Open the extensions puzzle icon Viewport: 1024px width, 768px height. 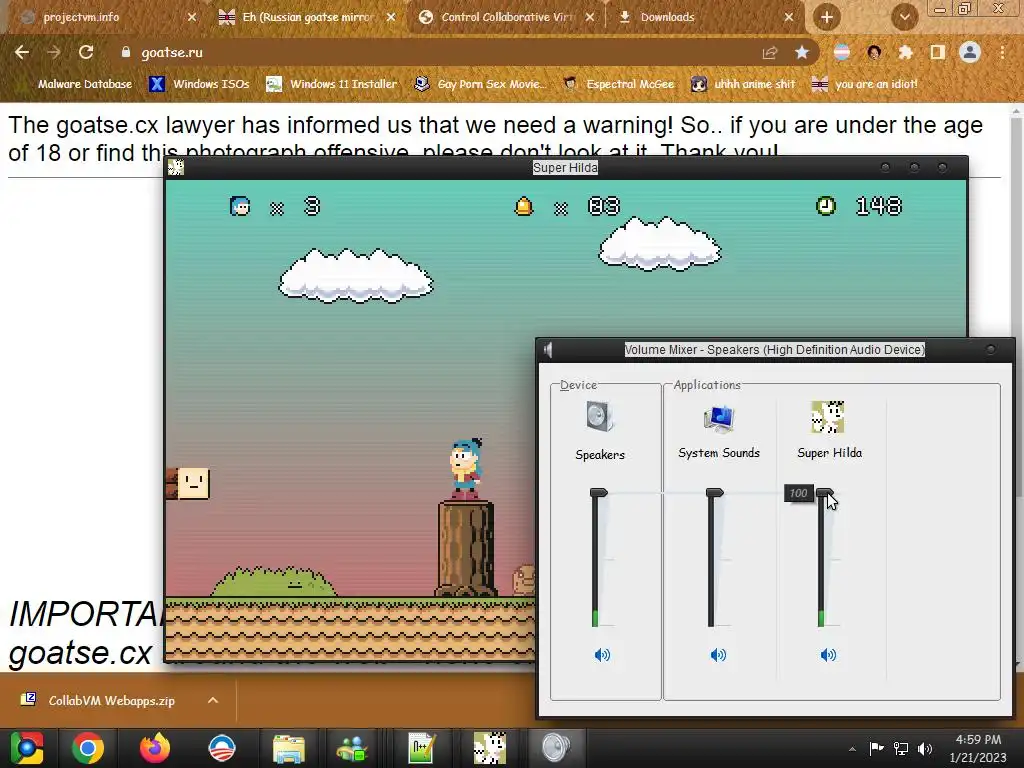coord(906,52)
